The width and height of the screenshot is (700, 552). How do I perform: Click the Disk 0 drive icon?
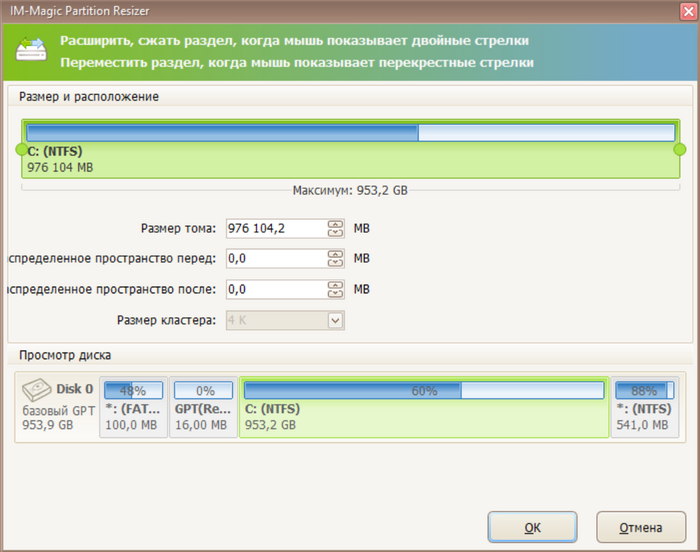coord(37,390)
